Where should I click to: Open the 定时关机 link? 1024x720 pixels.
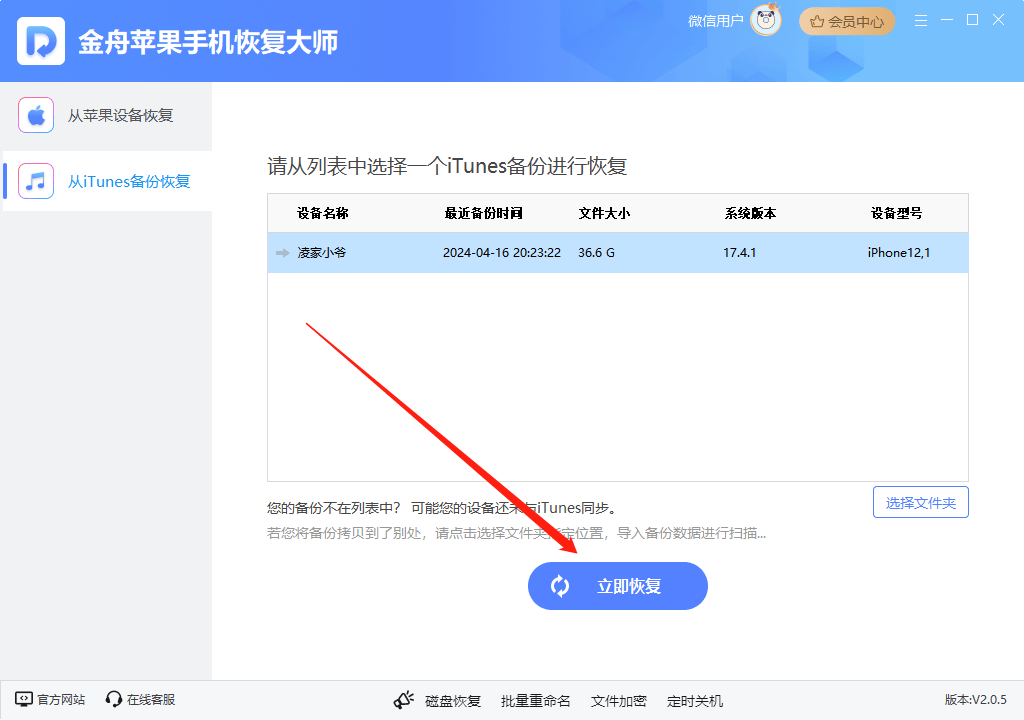click(x=695, y=701)
